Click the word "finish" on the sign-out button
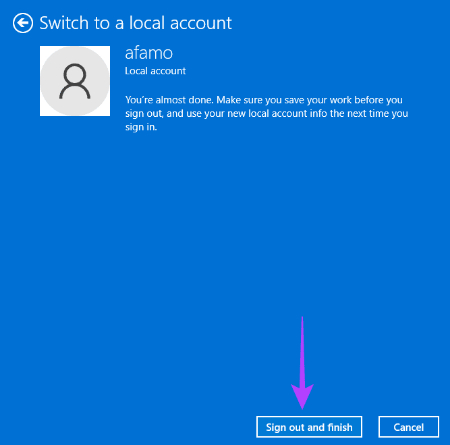The width and height of the screenshot is (450, 445). click(340, 427)
